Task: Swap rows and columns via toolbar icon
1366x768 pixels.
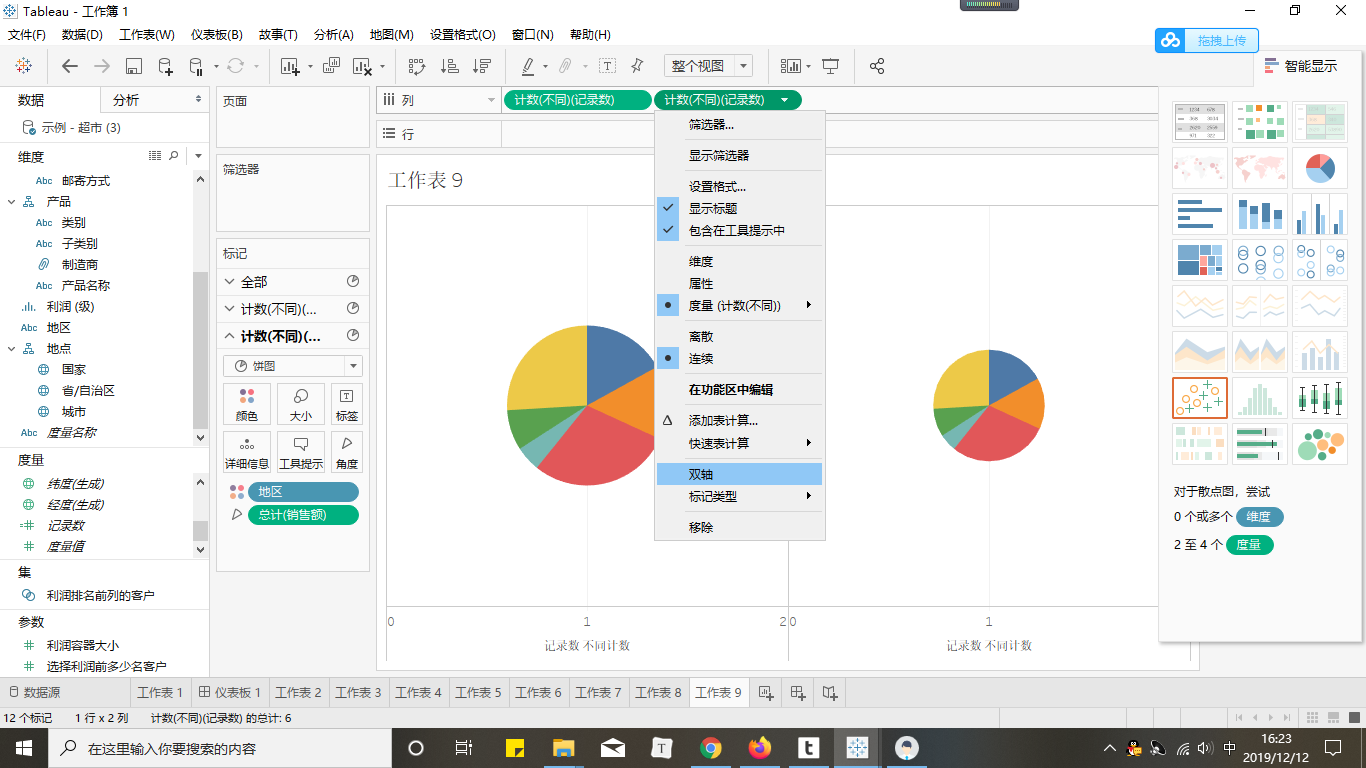Action: (x=417, y=66)
